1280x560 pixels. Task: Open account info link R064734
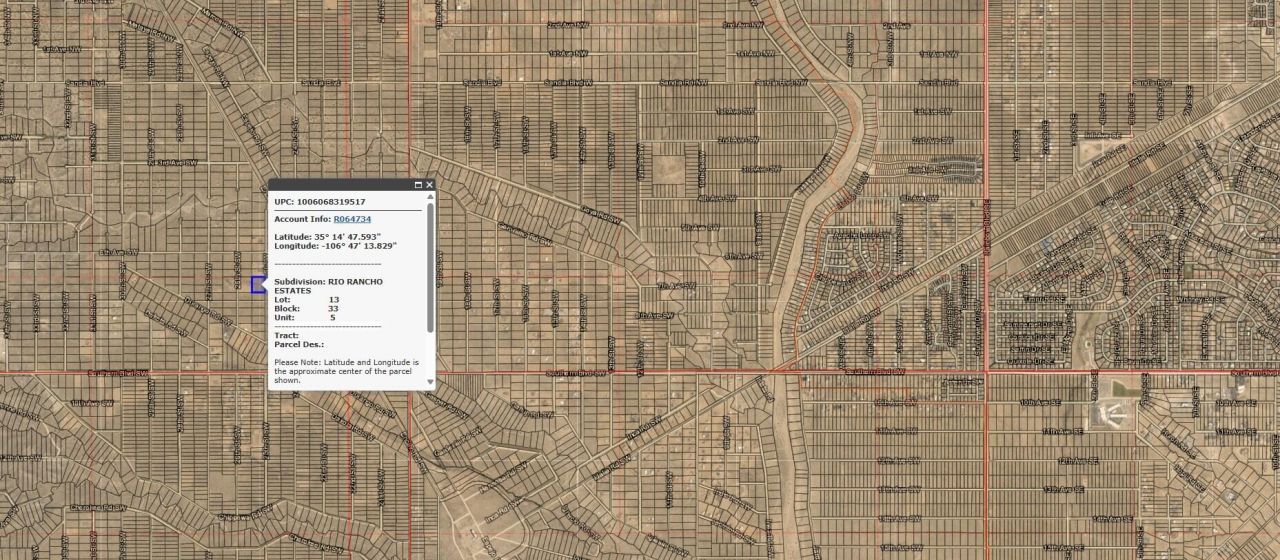[352, 218]
